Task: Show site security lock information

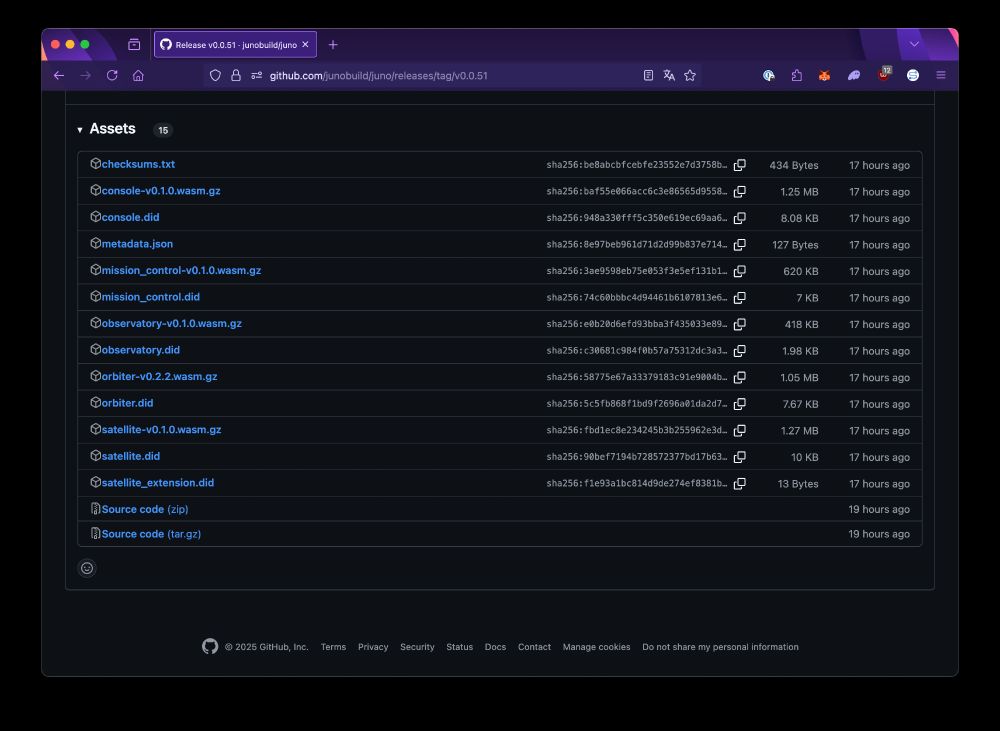Action: (x=235, y=75)
